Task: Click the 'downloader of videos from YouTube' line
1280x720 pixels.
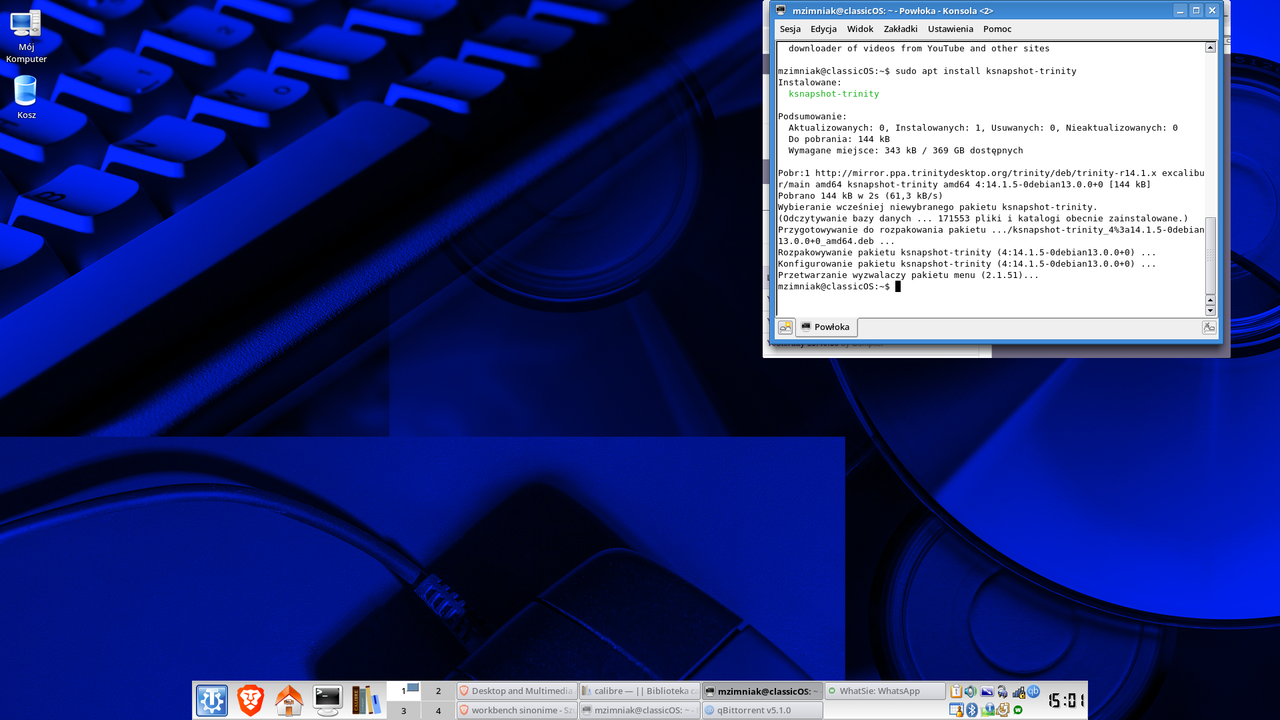Action: (x=919, y=49)
